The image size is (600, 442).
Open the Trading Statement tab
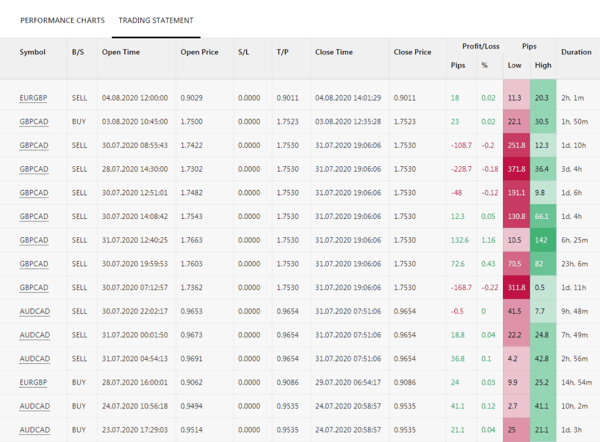tap(156, 20)
